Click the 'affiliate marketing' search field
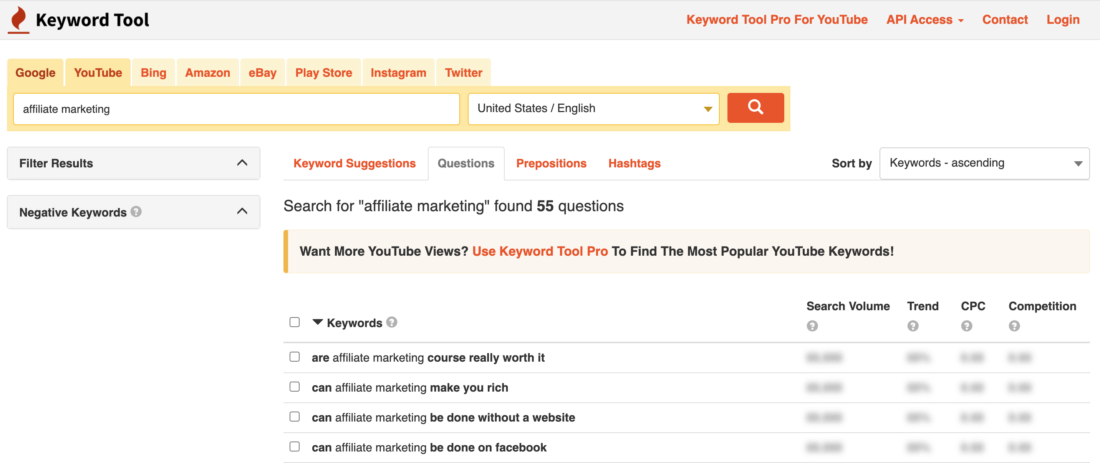 [236, 109]
